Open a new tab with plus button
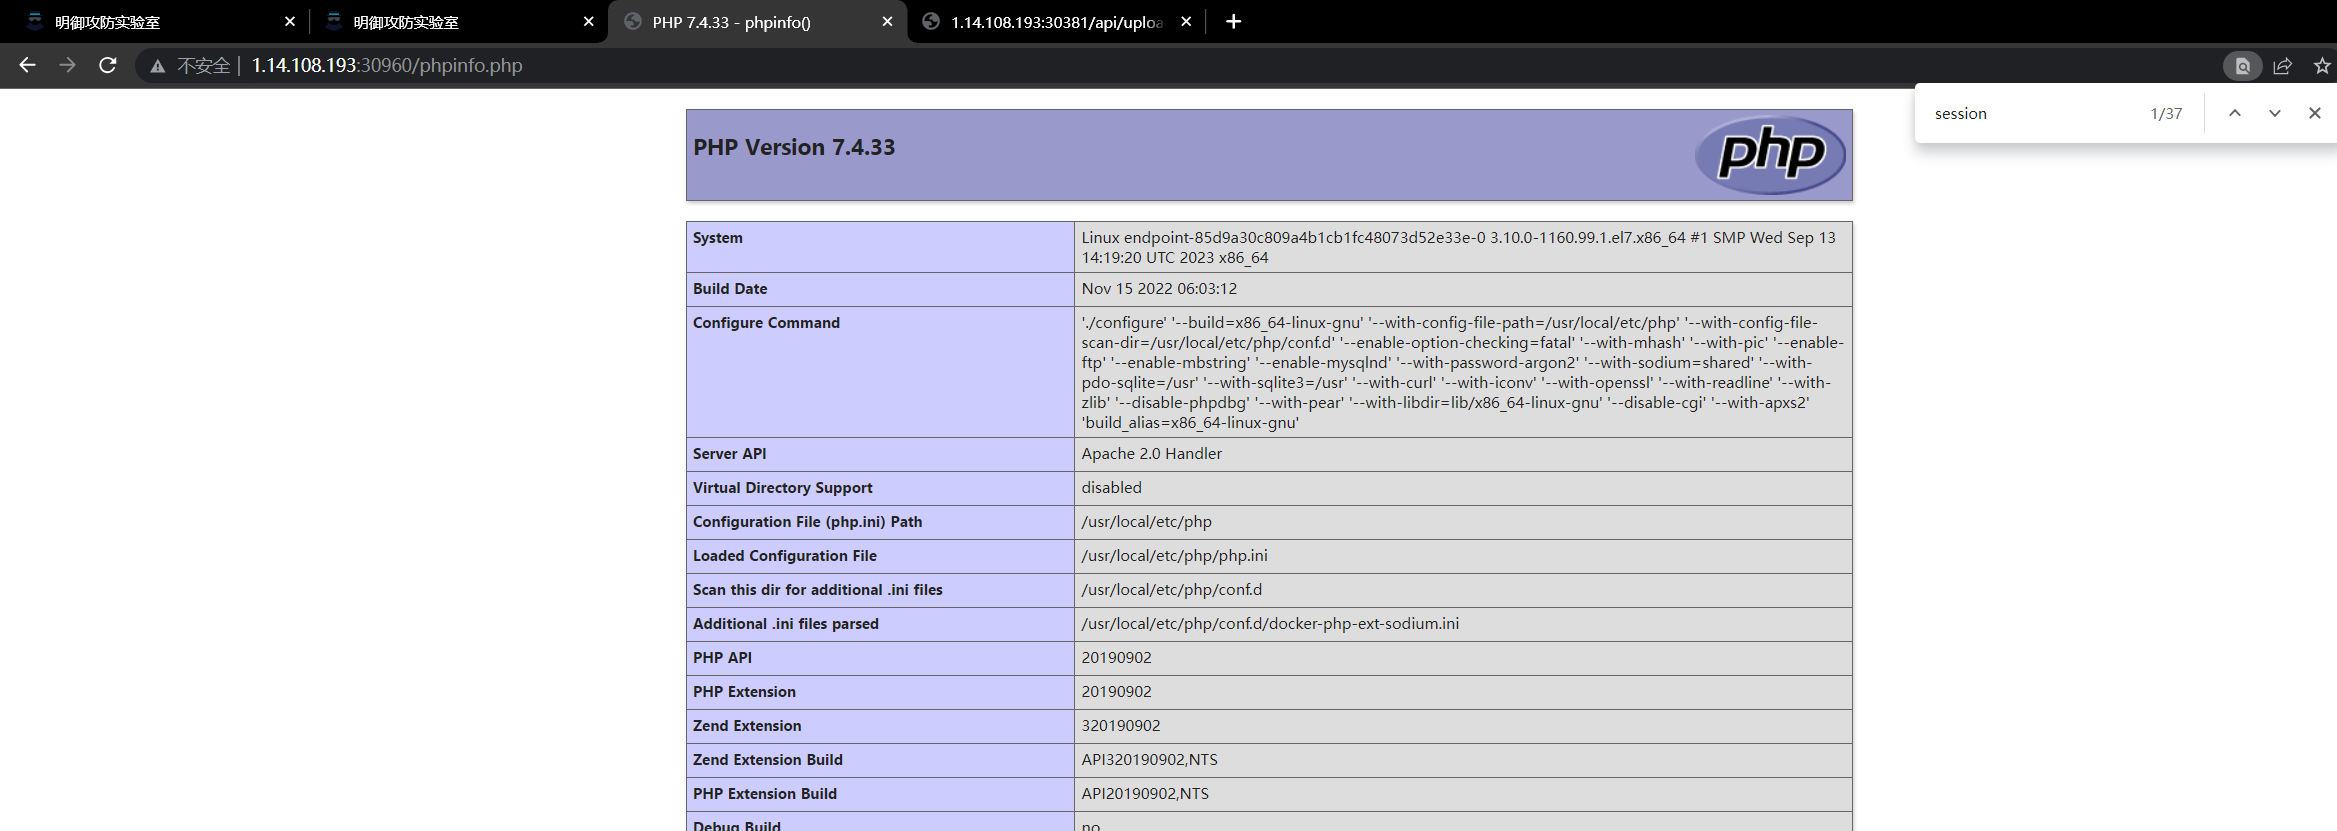This screenshot has width=2337, height=831. click(1233, 21)
